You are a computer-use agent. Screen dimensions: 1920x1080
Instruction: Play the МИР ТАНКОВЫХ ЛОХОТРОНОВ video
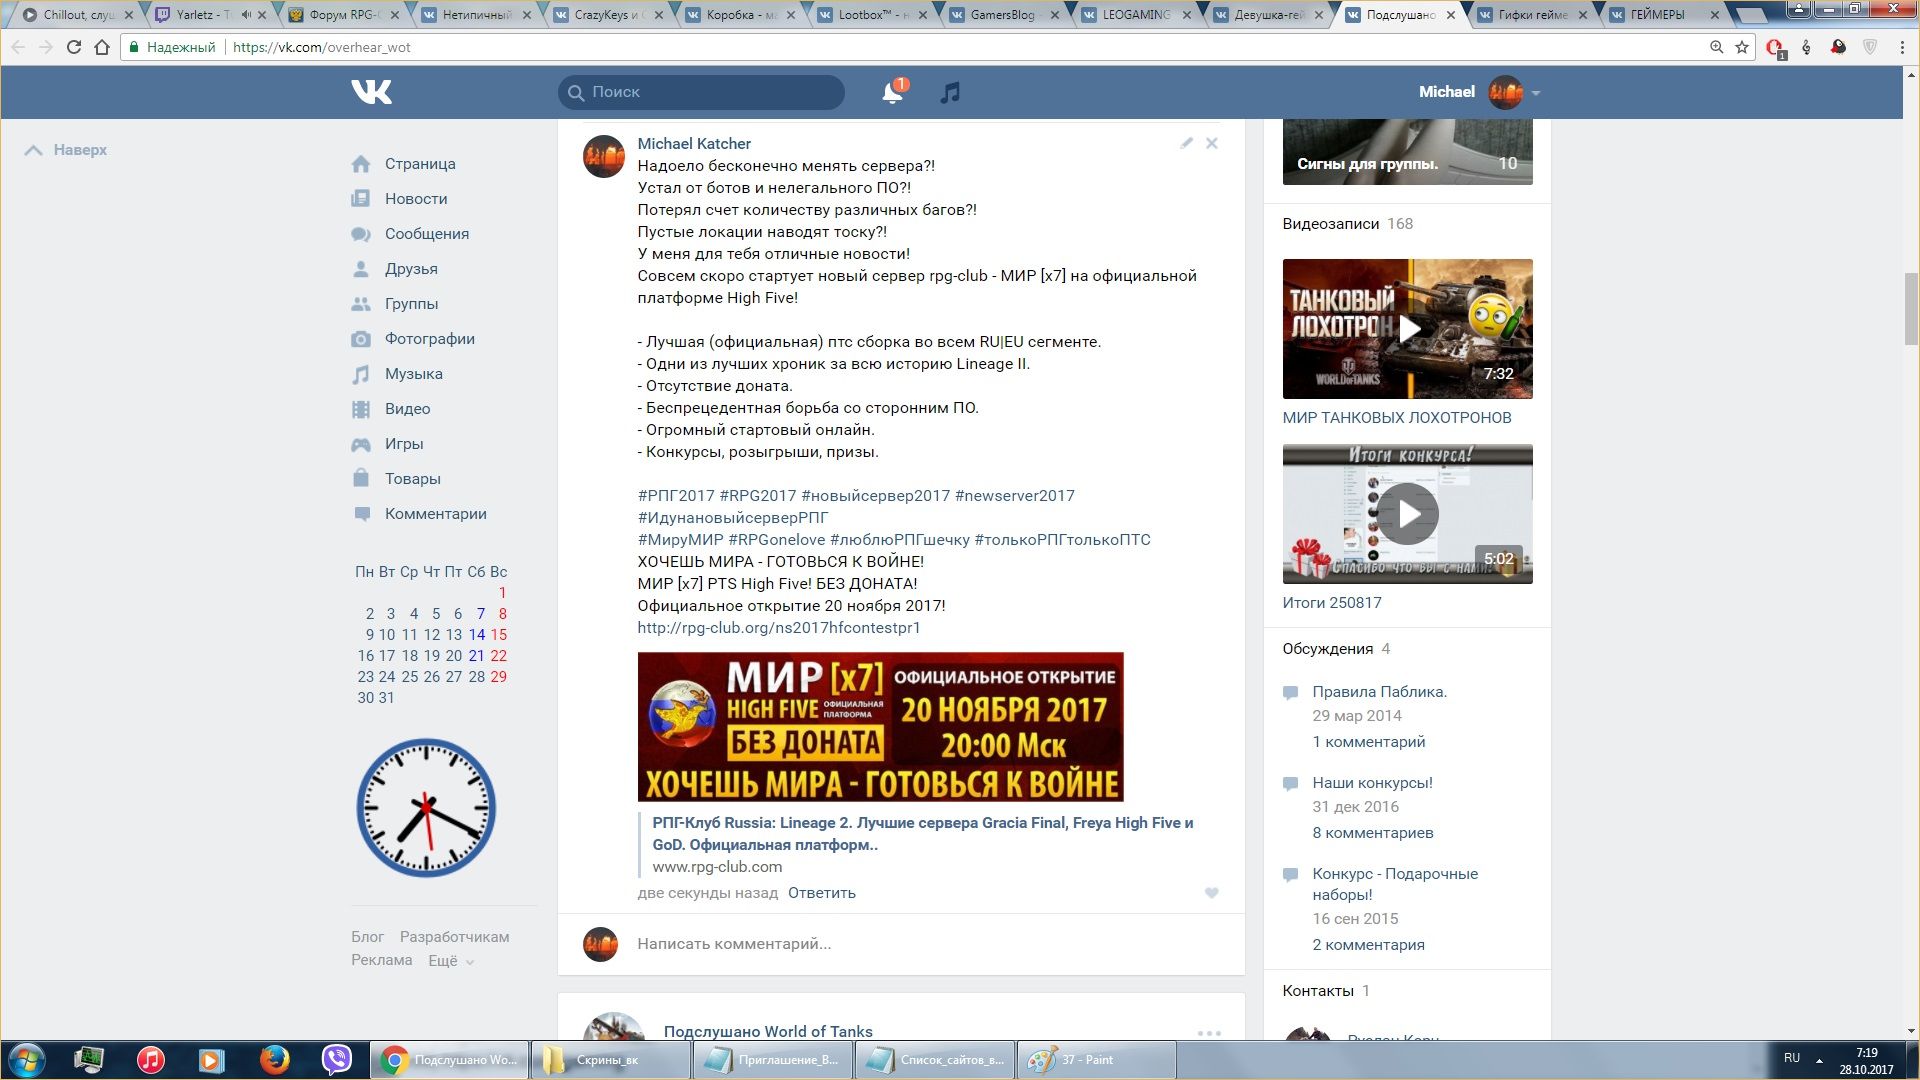click(x=1408, y=329)
